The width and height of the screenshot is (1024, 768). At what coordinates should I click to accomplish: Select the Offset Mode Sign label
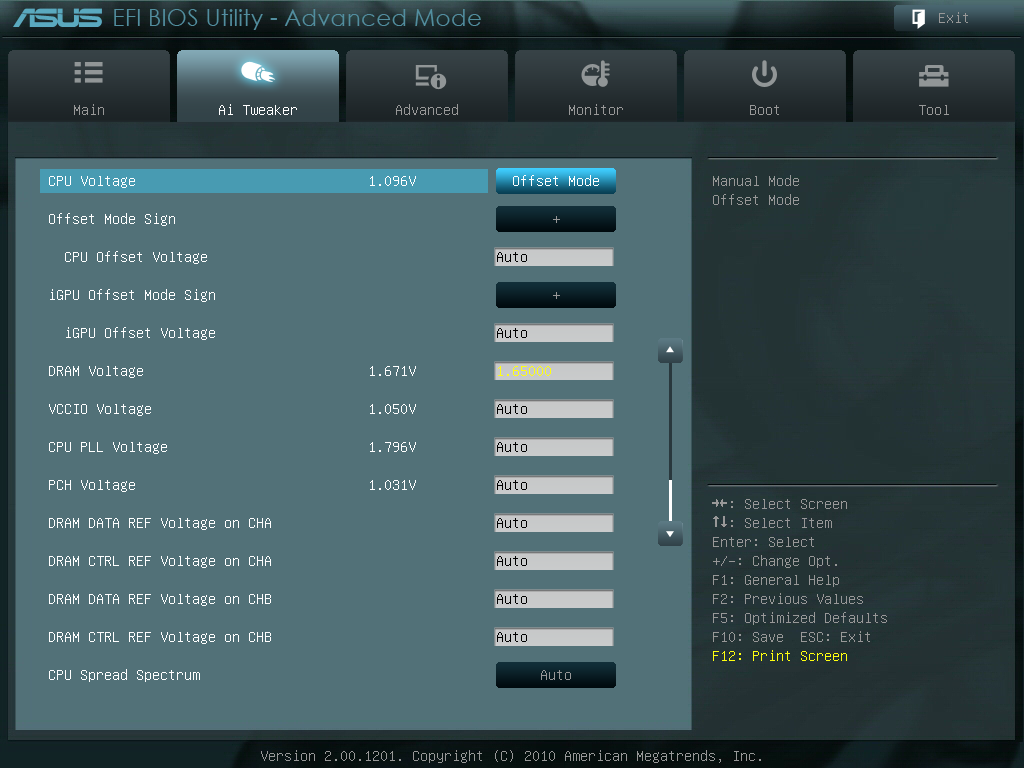(112, 219)
